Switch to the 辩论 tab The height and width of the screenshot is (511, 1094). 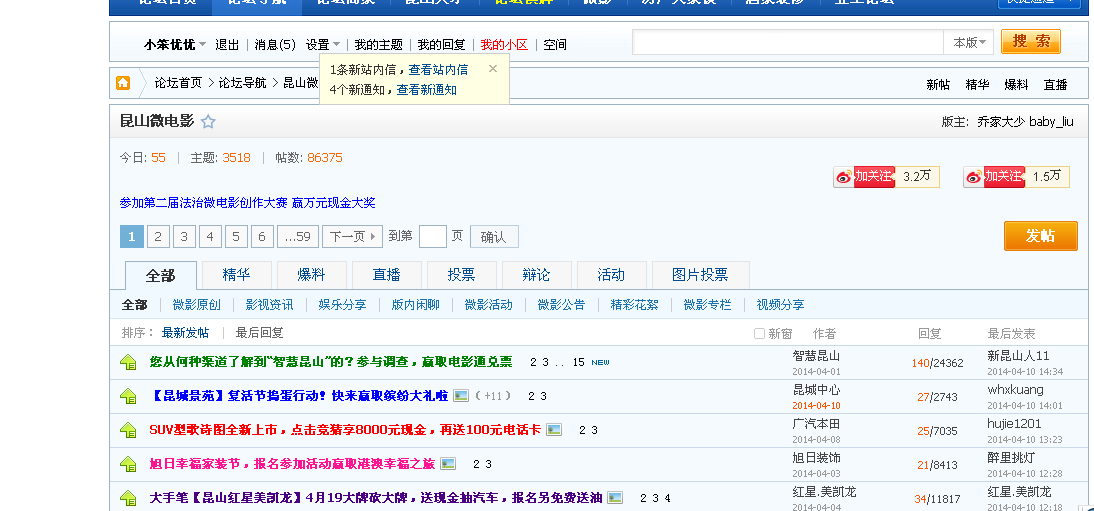tap(537, 275)
